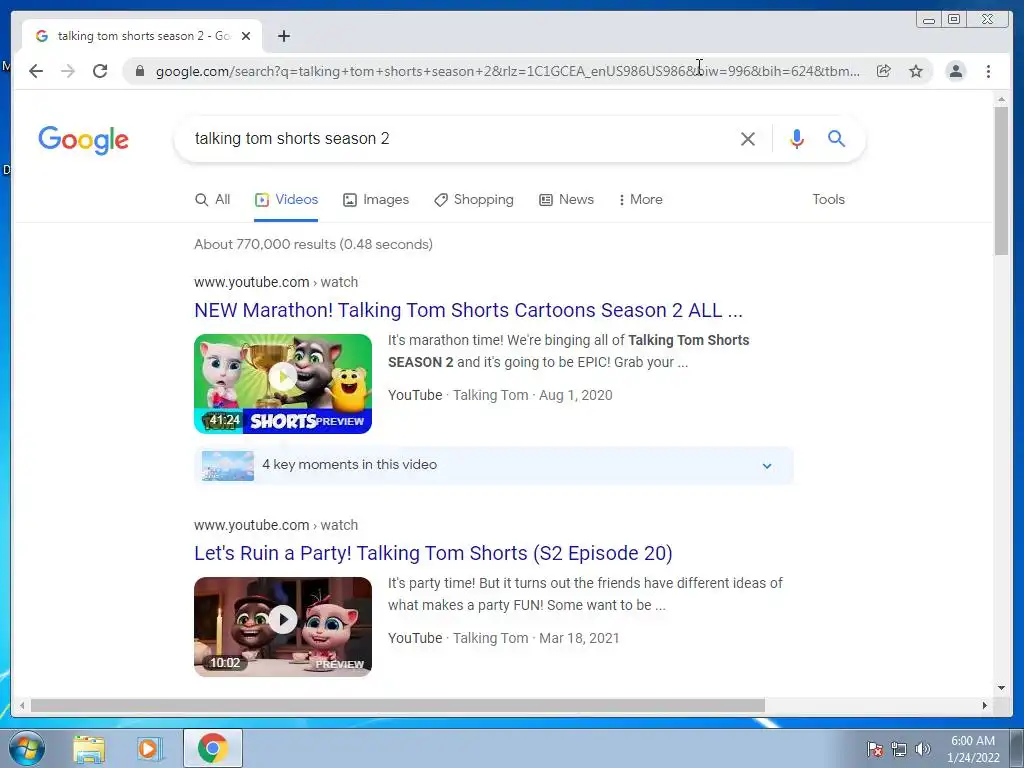Select the 'About 770,000 results' text
The height and width of the screenshot is (768, 1024).
[313, 244]
